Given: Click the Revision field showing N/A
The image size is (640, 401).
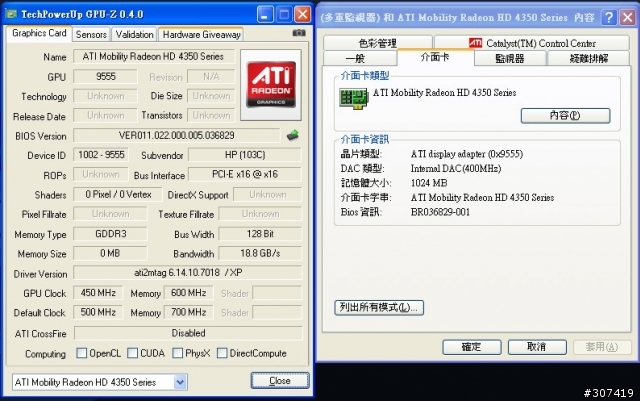Looking at the screenshot, I should [211, 76].
